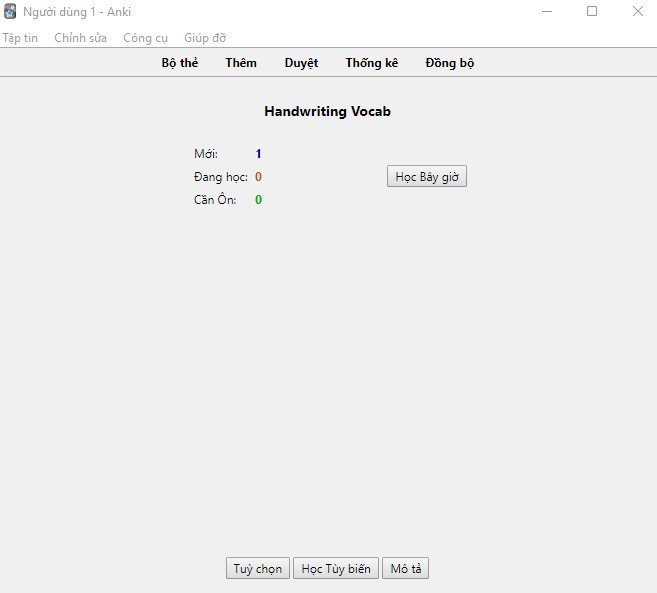Open the Chỉnh sửa menu
The width and height of the screenshot is (657, 593).
pos(80,38)
